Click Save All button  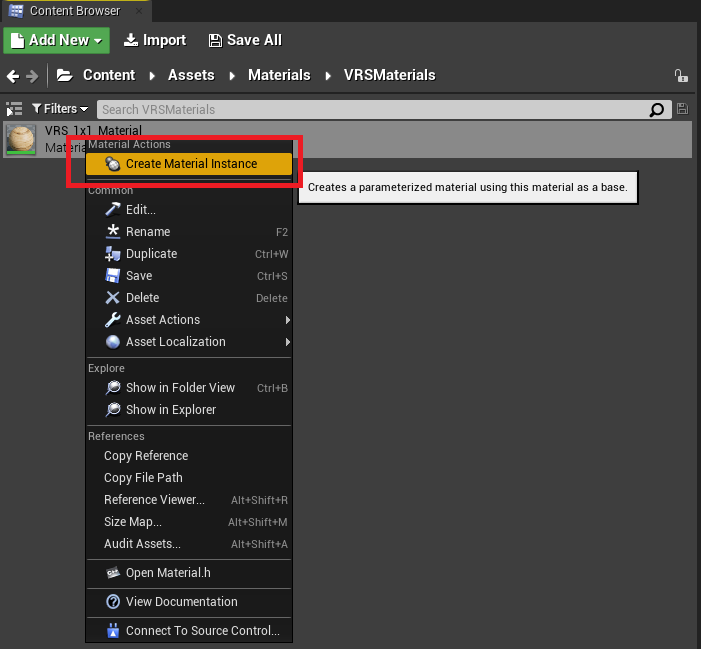pos(245,40)
